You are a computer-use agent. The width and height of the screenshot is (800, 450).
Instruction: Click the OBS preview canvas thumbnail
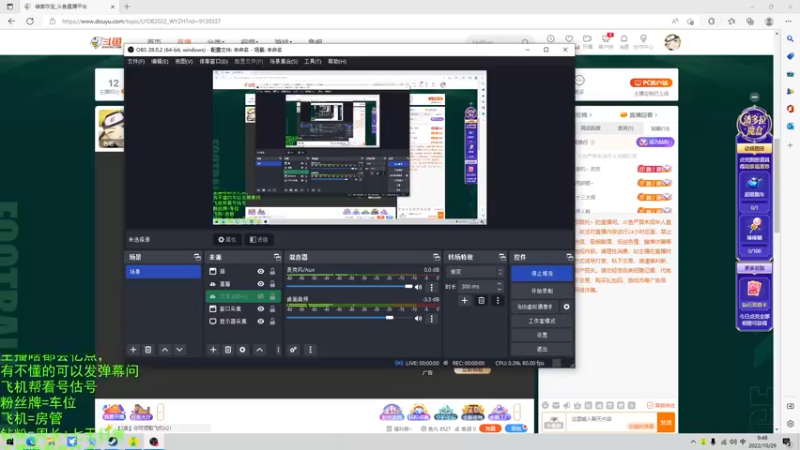349,147
